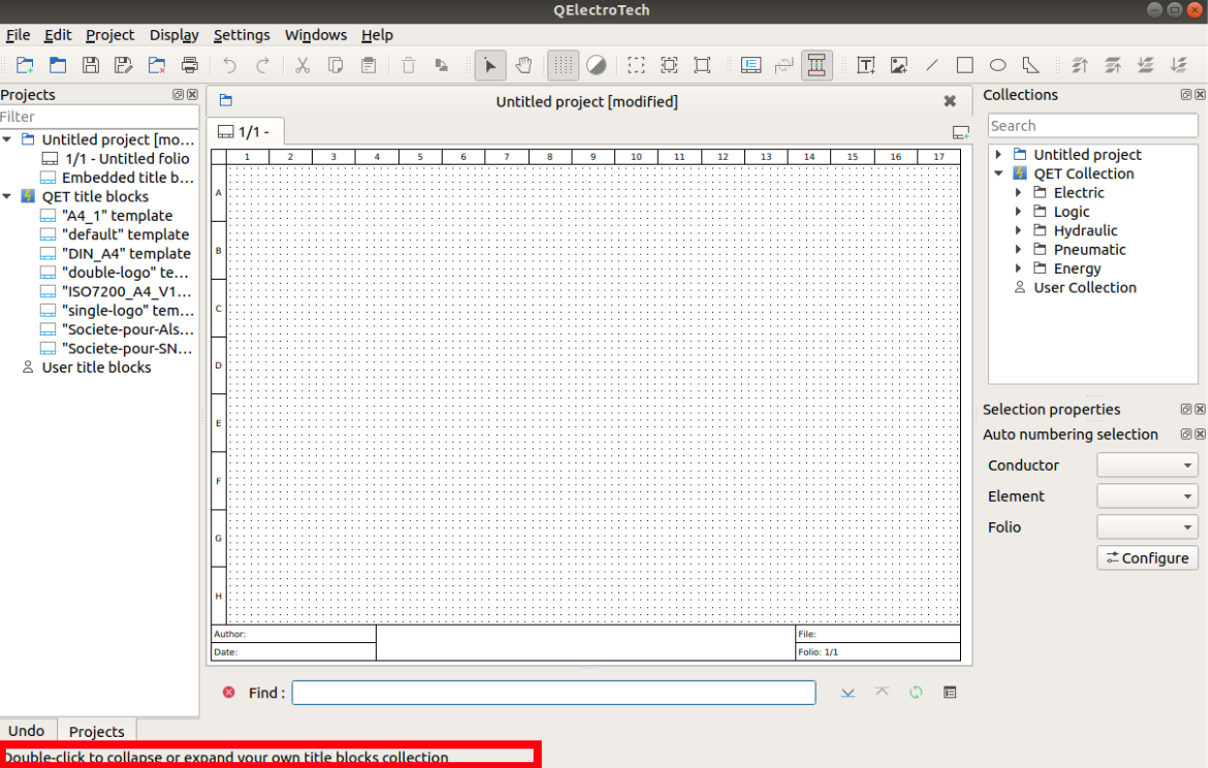Select the rectangle drawing tool
The height and width of the screenshot is (768, 1208).
[965, 65]
